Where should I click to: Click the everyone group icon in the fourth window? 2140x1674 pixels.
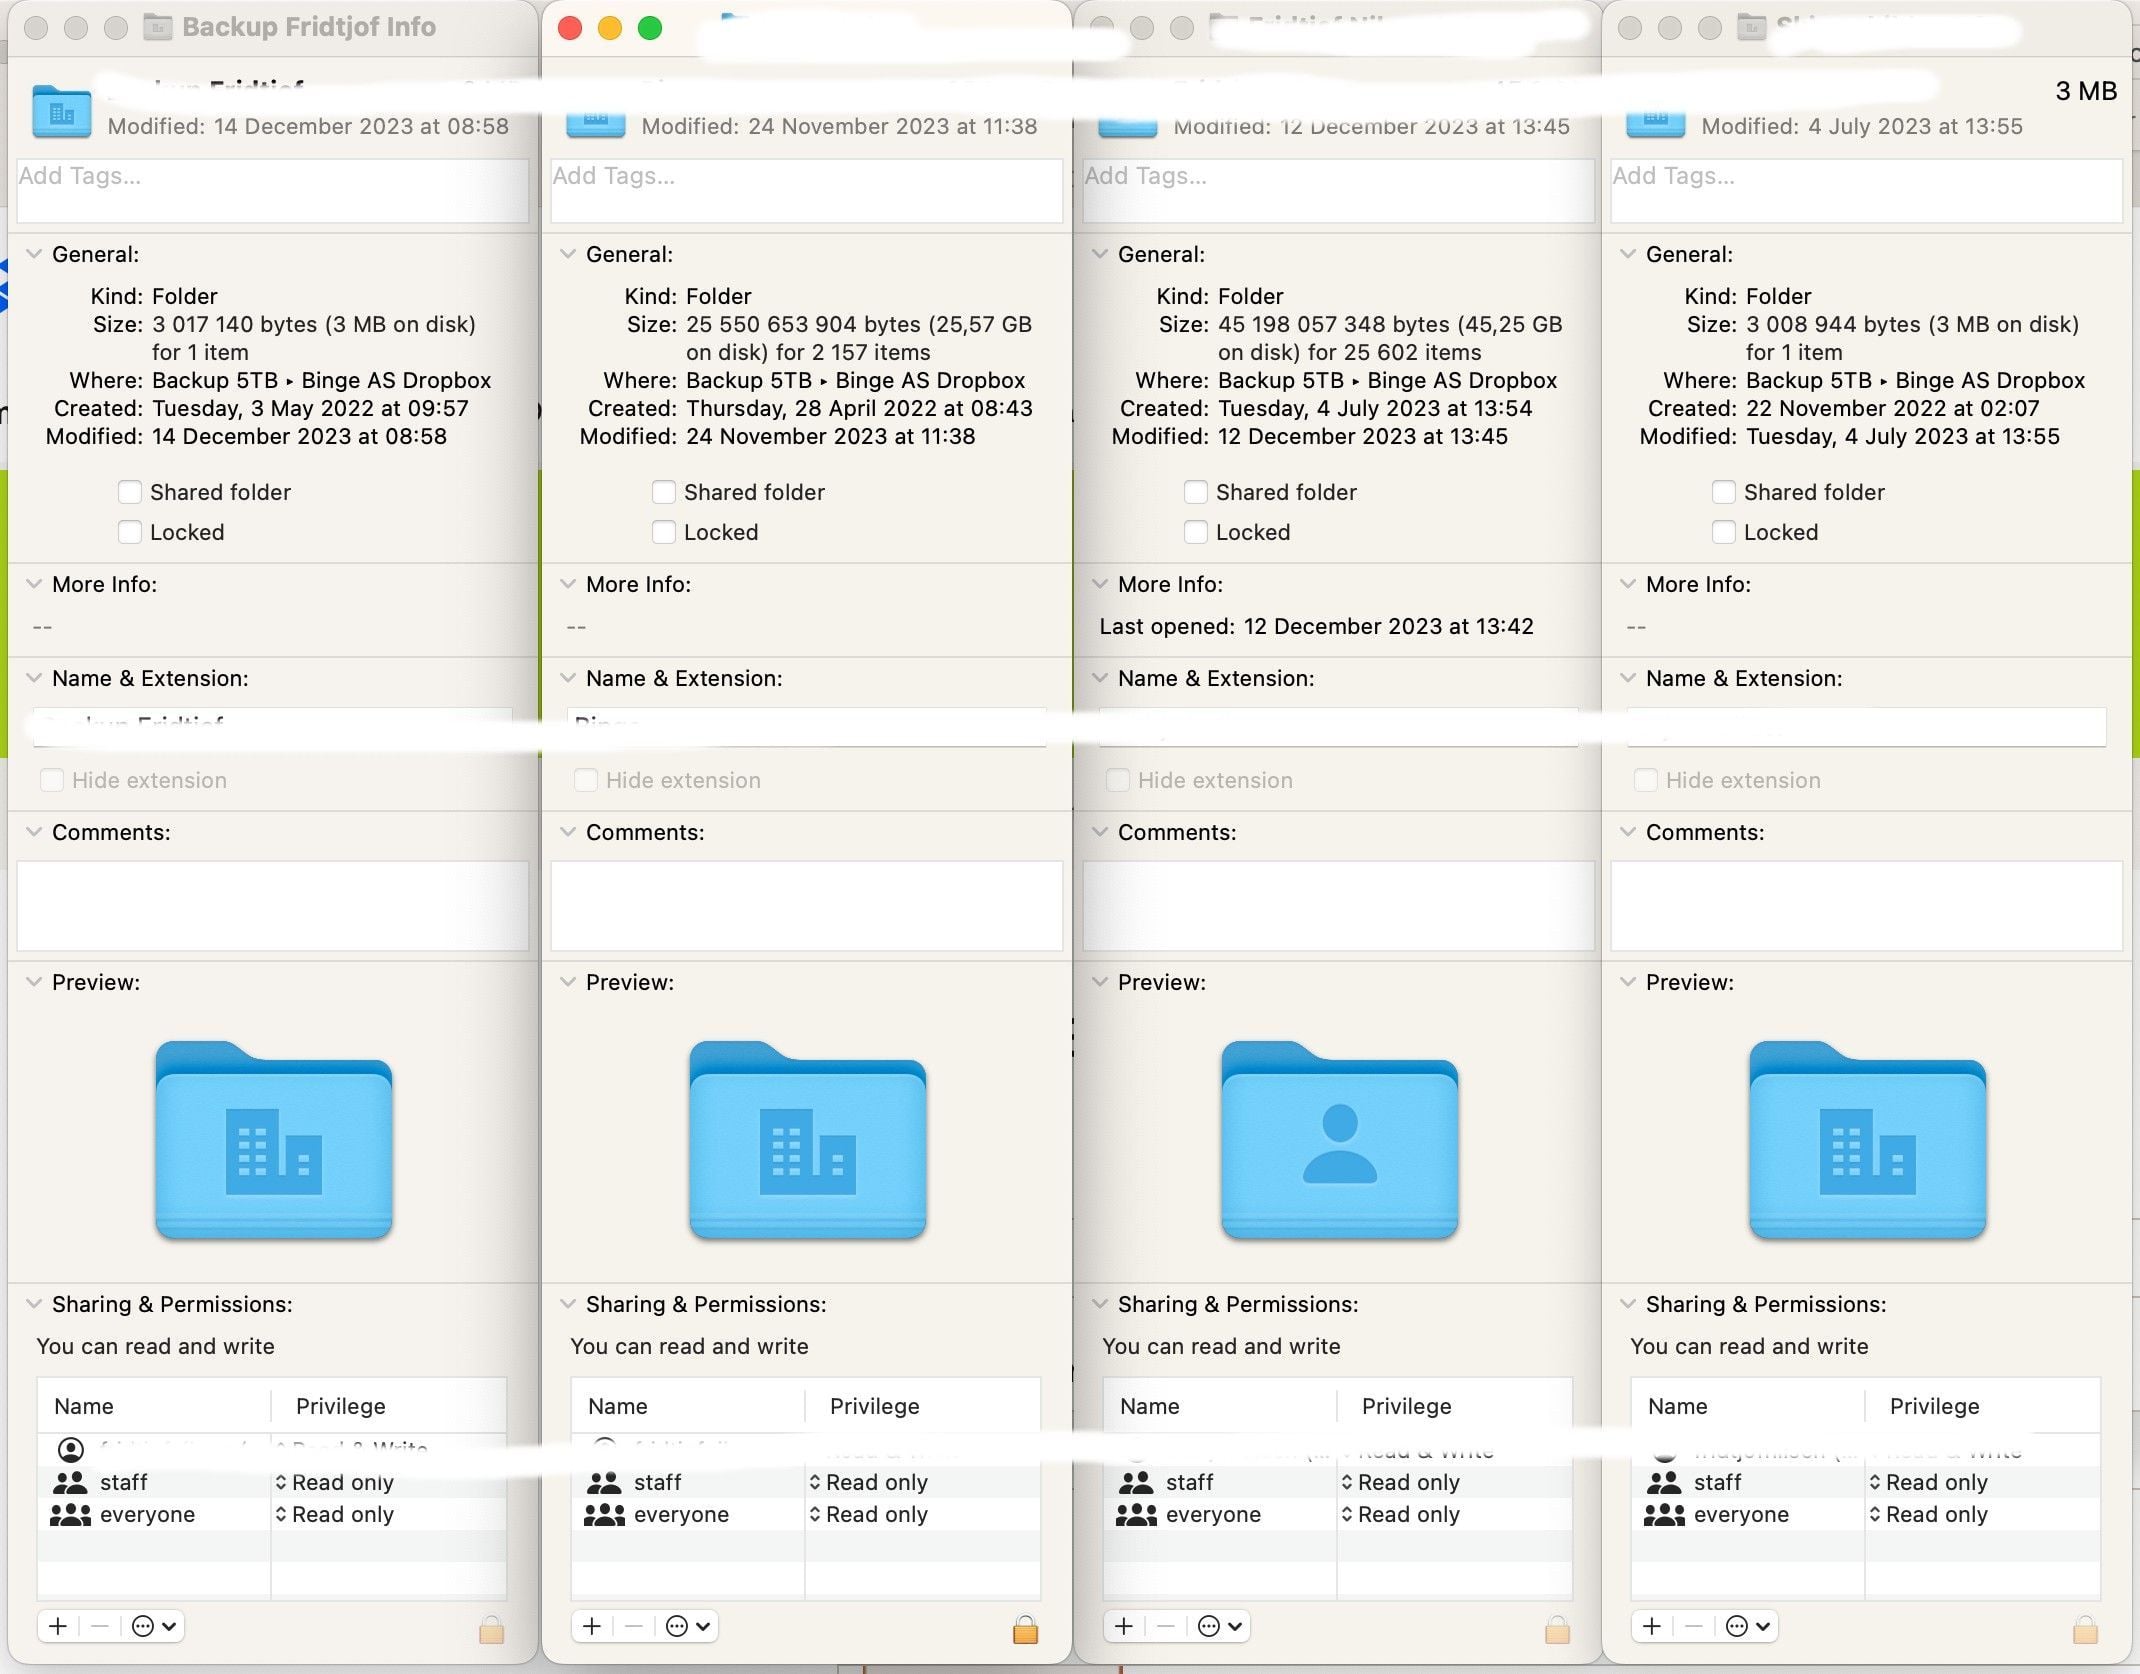click(1664, 1514)
